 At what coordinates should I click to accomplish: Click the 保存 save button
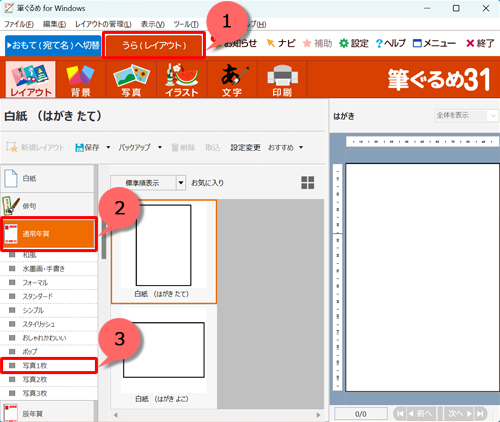tap(87, 147)
